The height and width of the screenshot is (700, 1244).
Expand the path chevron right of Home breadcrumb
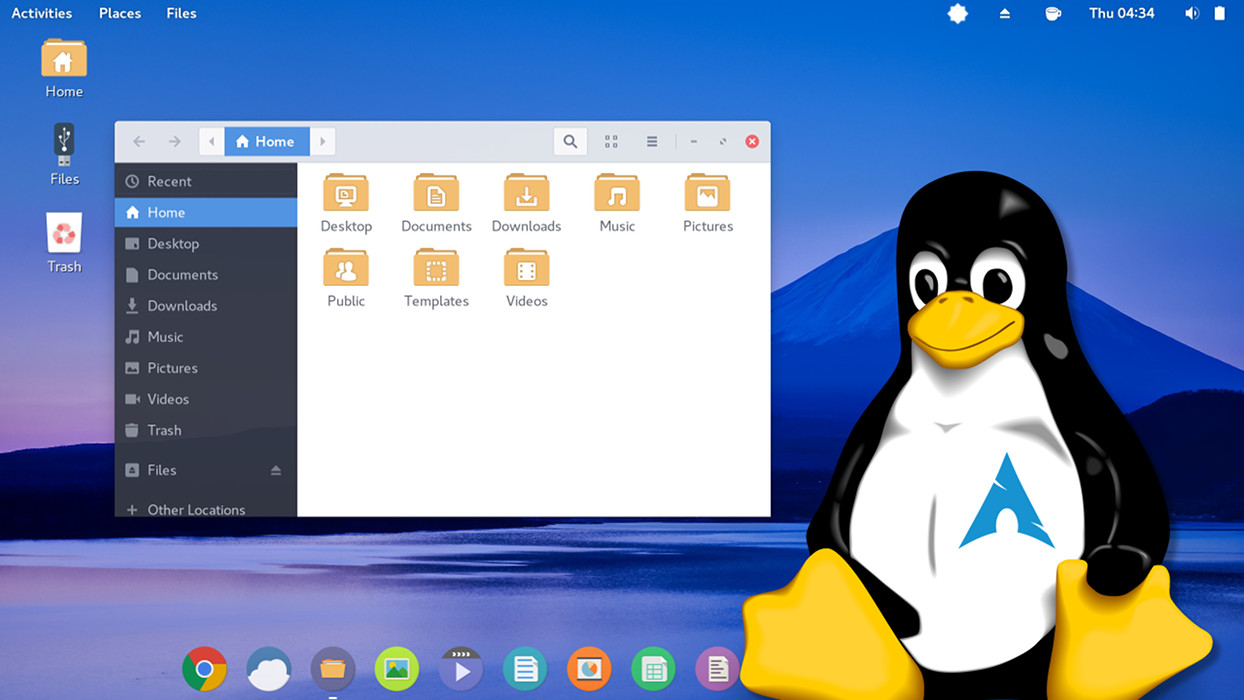coord(322,141)
